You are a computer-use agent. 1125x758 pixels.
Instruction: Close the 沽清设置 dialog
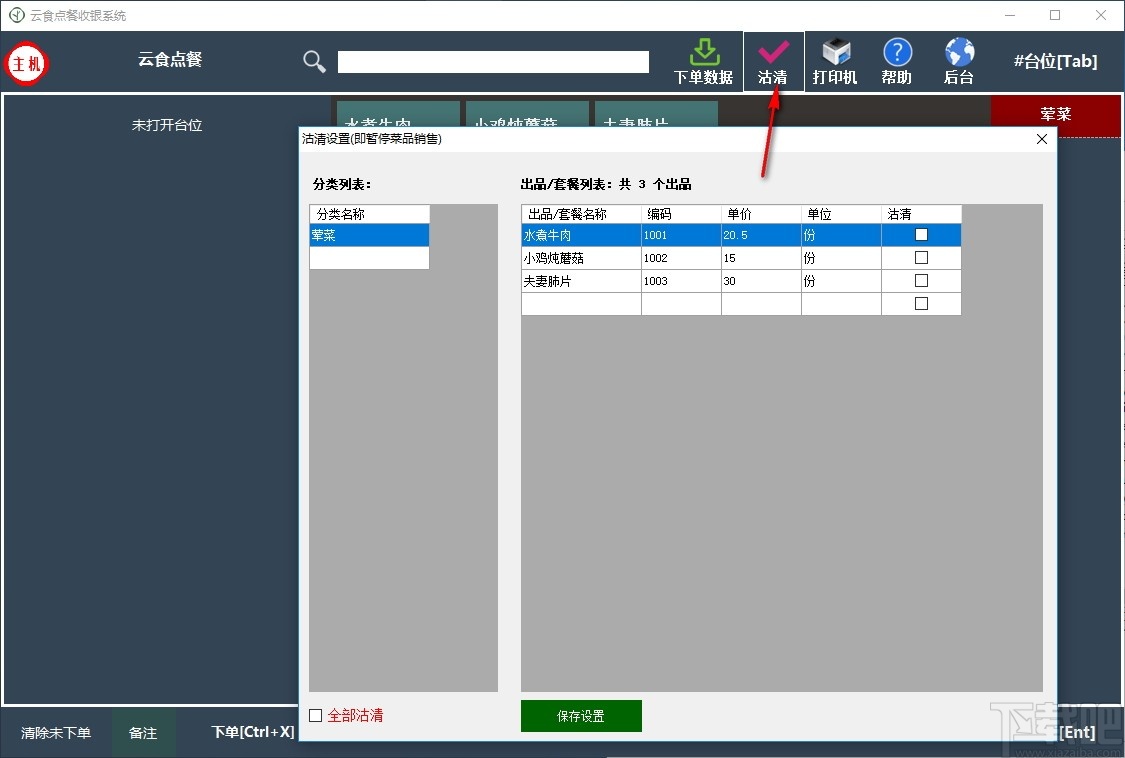[1042, 139]
